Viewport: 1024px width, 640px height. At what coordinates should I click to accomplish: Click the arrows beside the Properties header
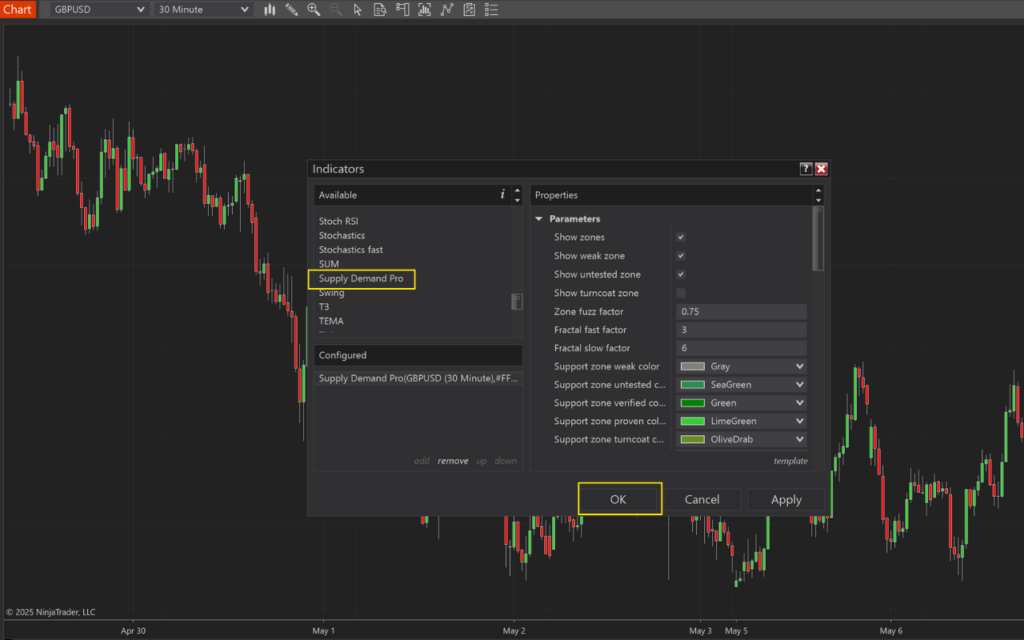click(x=818, y=195)
